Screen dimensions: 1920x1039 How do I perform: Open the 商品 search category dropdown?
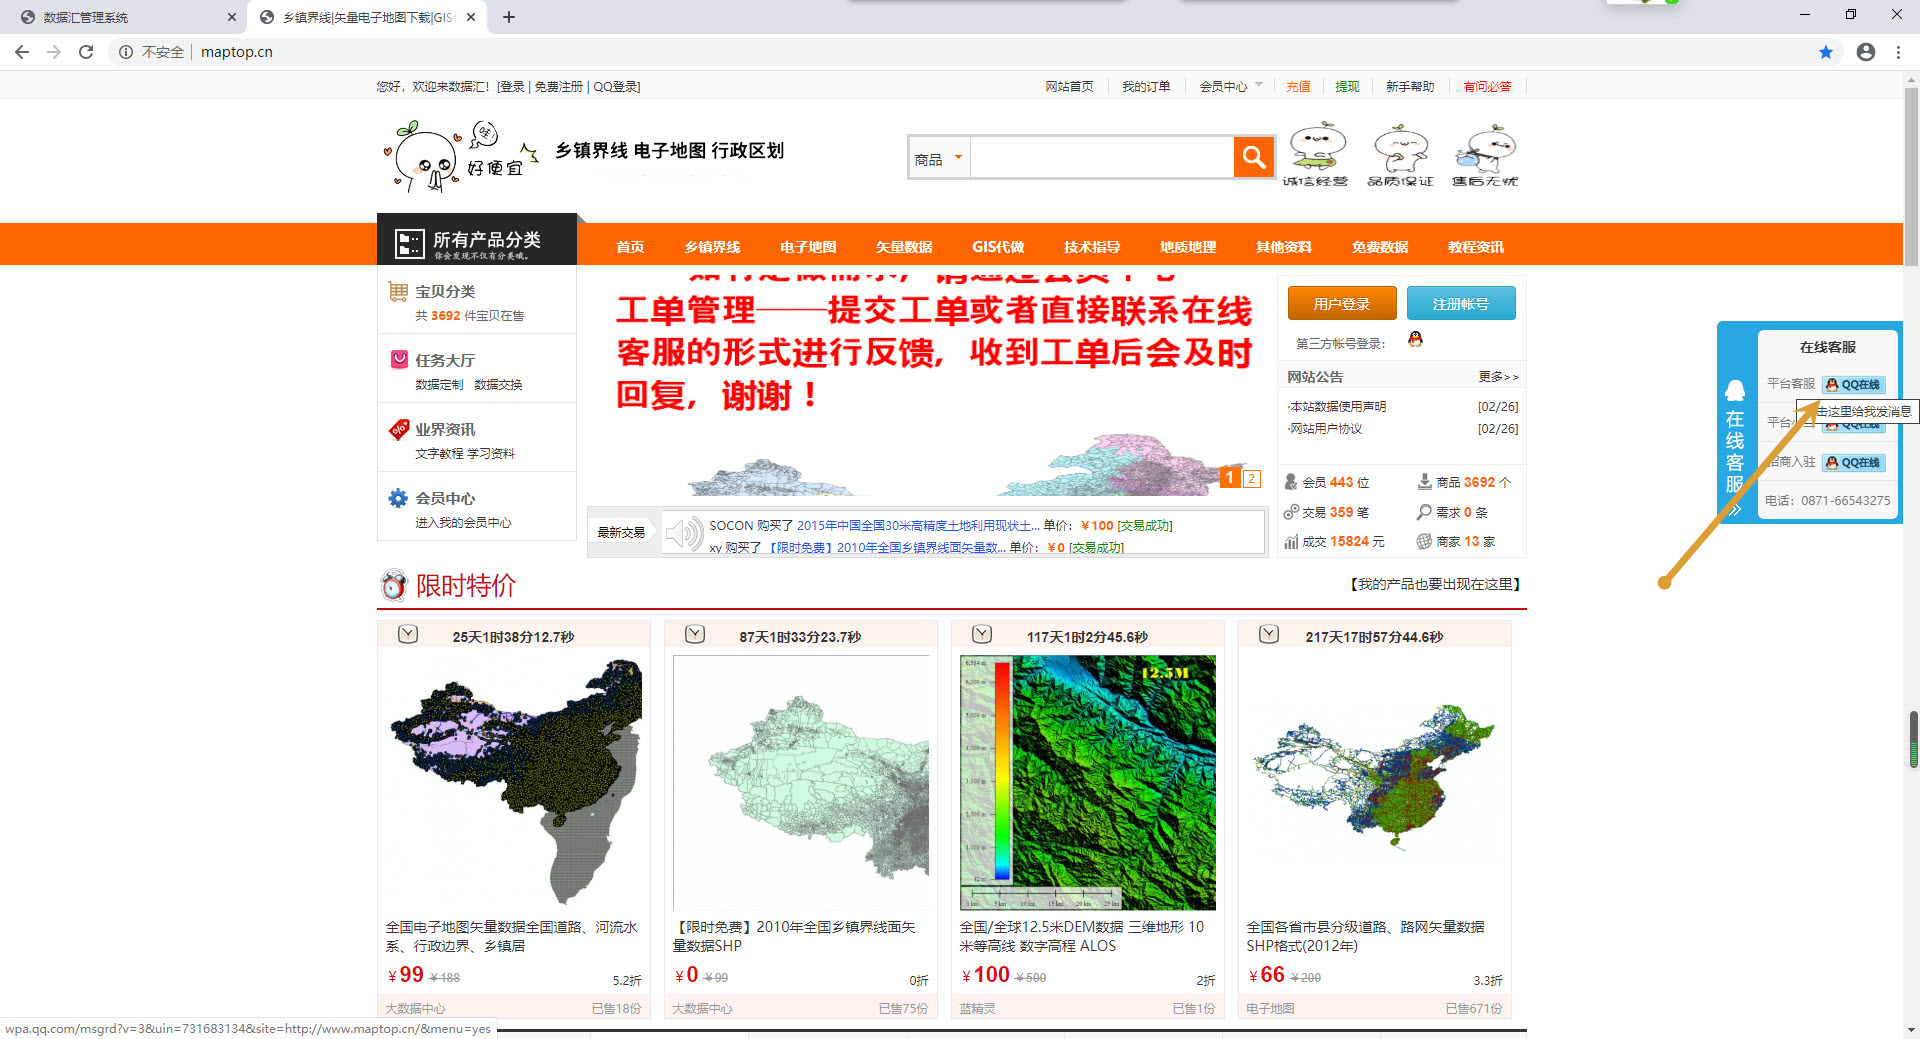click(x=939, y=159)
